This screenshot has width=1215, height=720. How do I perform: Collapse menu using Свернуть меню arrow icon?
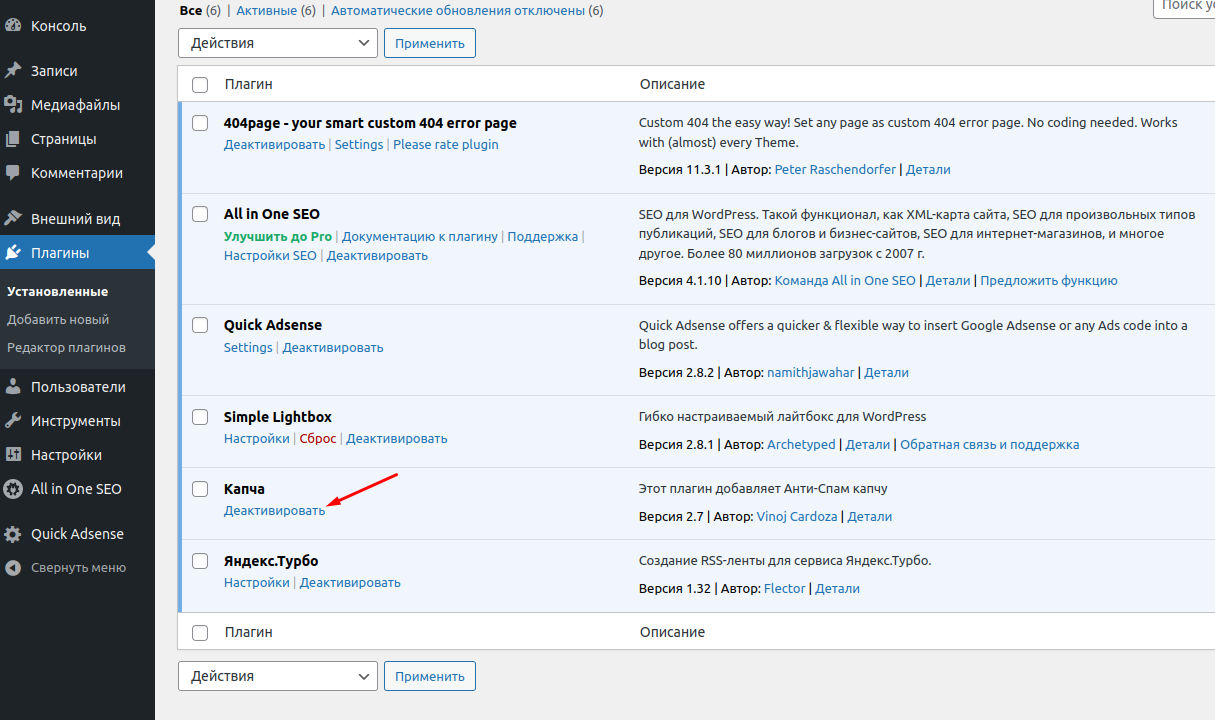click(13, 568)
